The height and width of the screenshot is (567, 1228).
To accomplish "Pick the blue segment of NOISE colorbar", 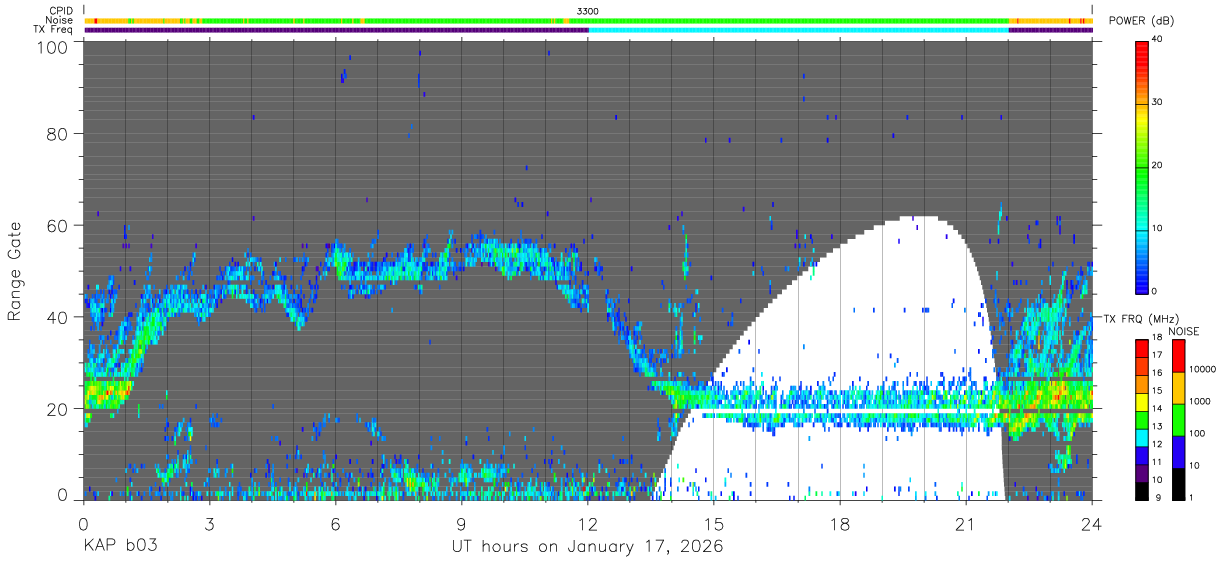I will click(x=1177, y=452).
